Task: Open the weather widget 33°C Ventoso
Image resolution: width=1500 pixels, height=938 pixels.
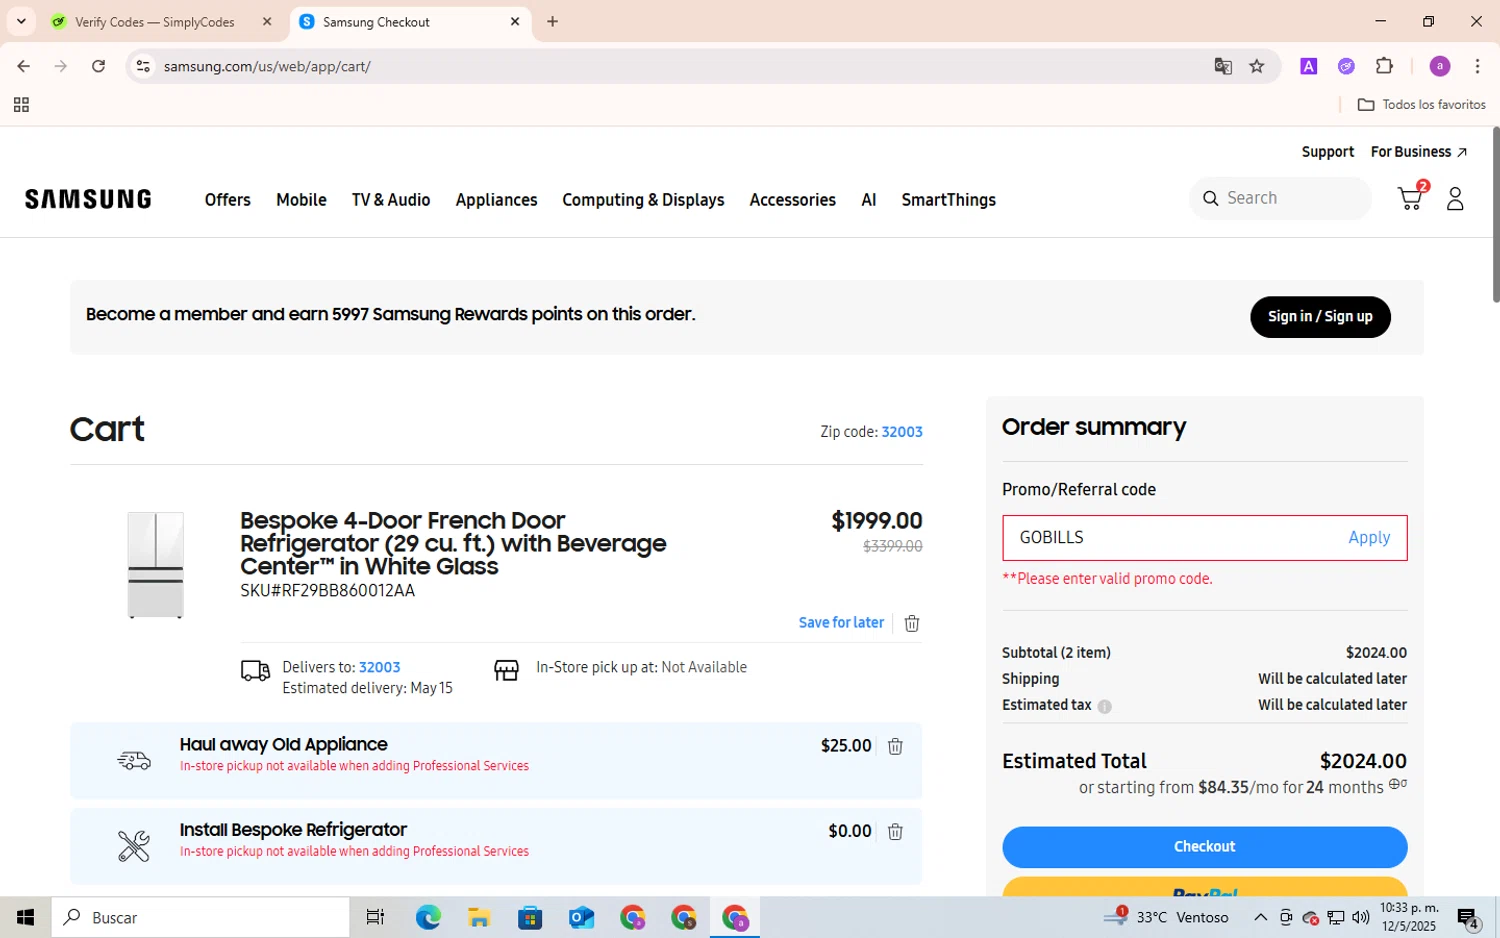Action: (1167, 917)
